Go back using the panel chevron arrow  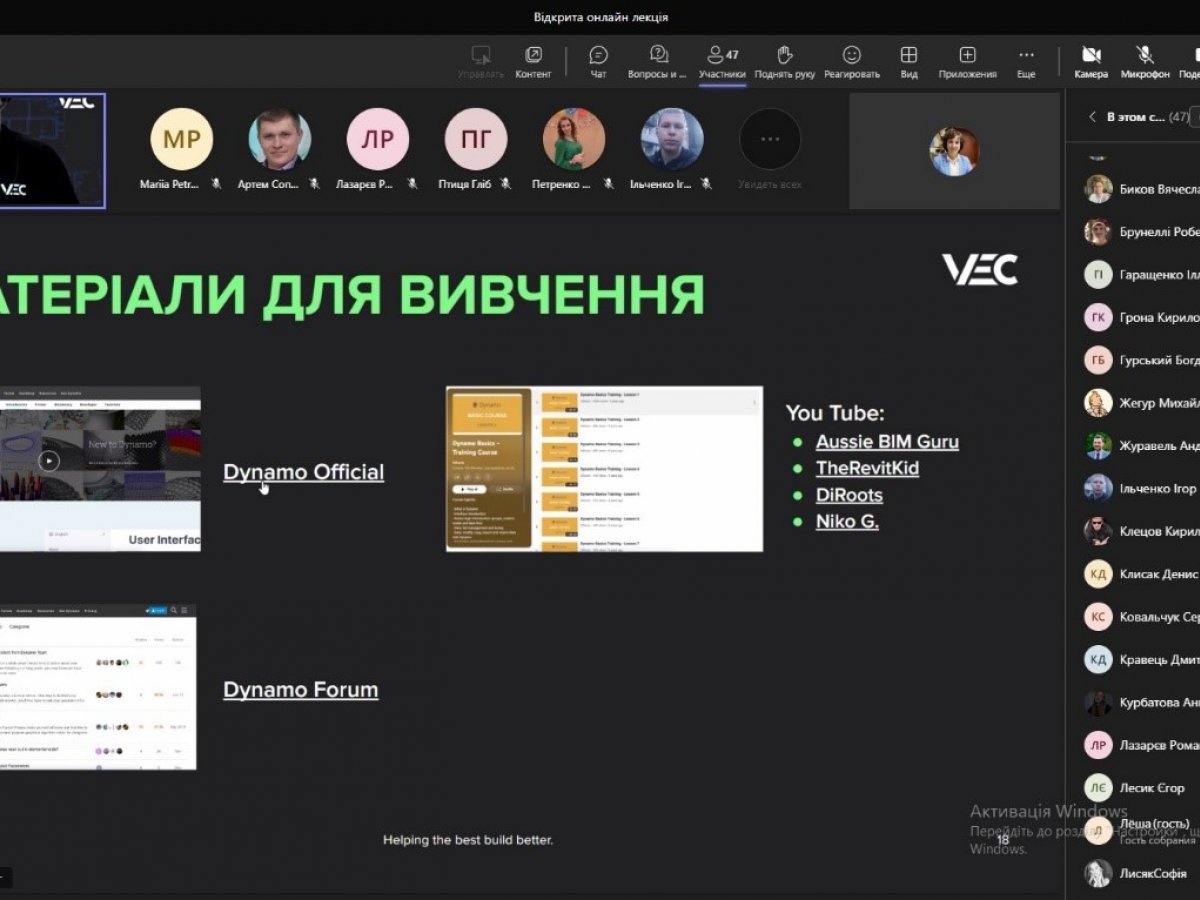pos(1092,117)
